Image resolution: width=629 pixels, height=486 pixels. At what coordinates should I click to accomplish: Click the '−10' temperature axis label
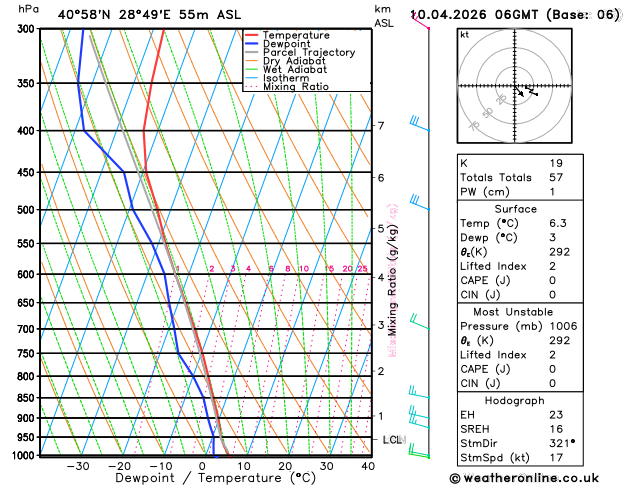(x=160, y=466)
